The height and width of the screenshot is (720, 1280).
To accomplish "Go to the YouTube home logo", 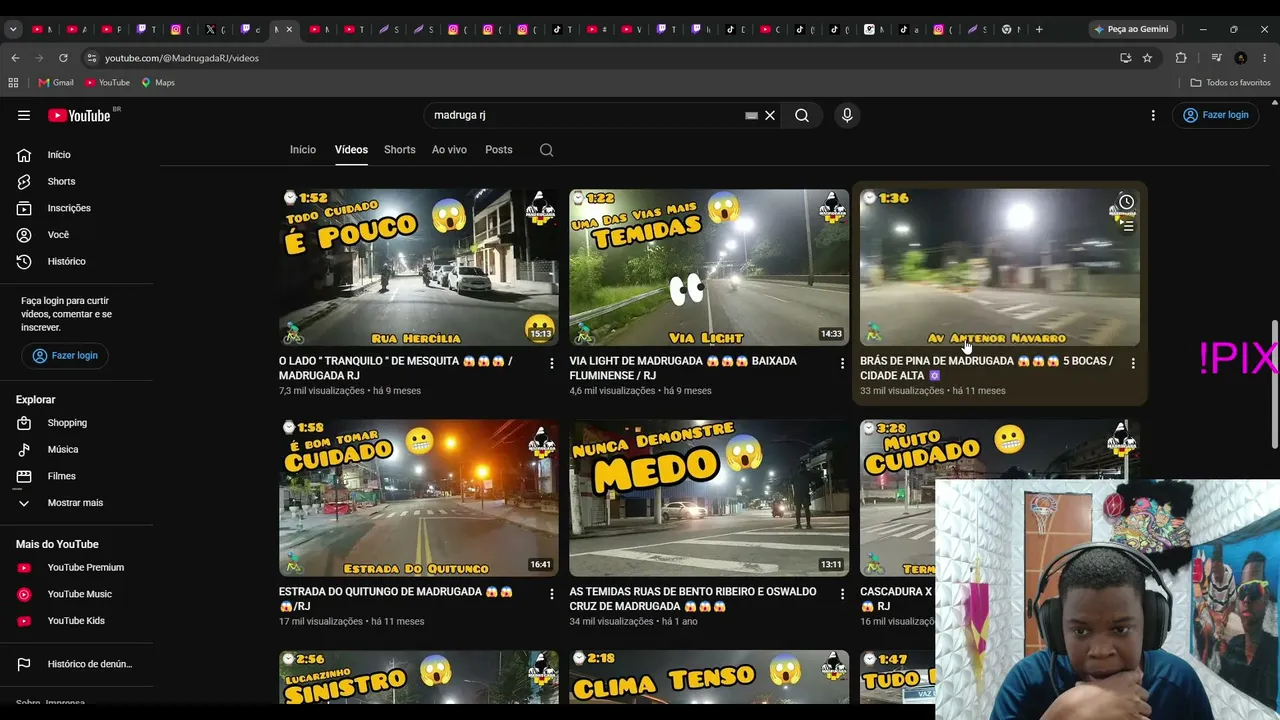I will pos(79,115).
